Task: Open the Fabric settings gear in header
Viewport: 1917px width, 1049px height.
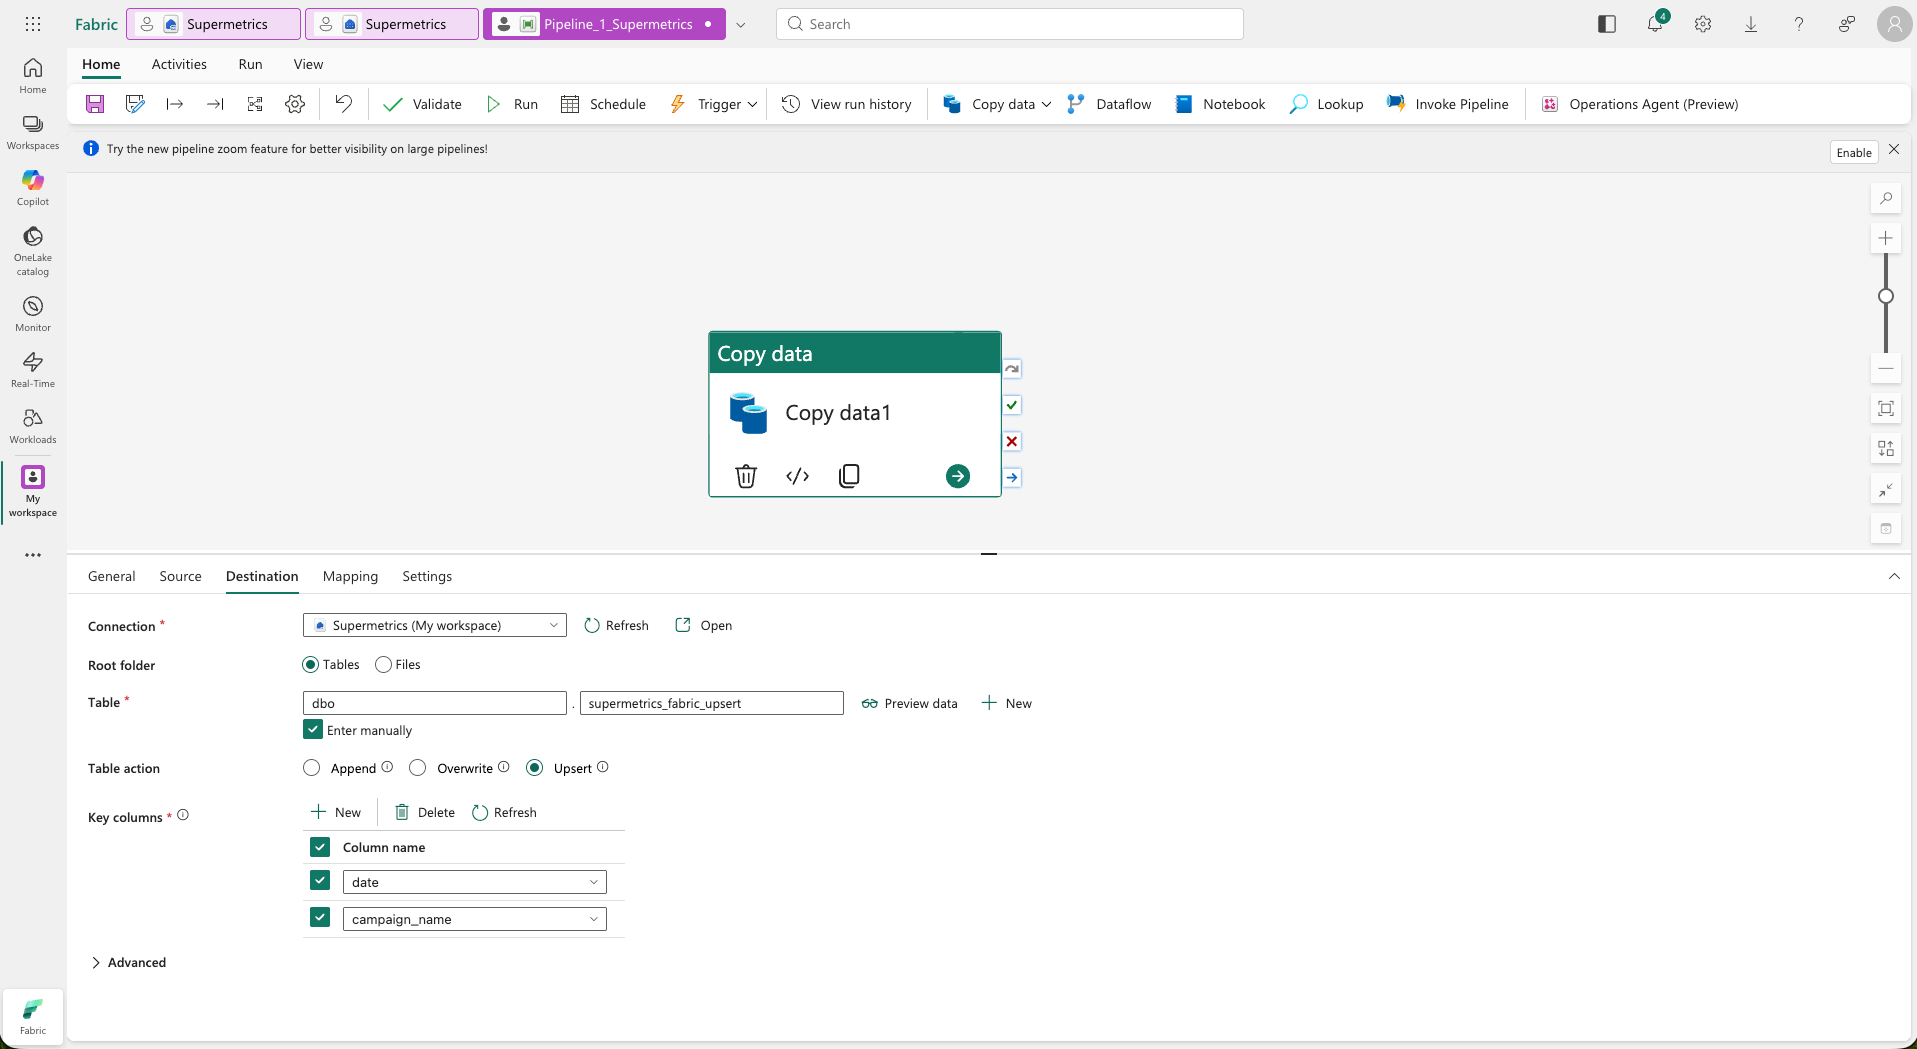Action: click(1703, 24)
